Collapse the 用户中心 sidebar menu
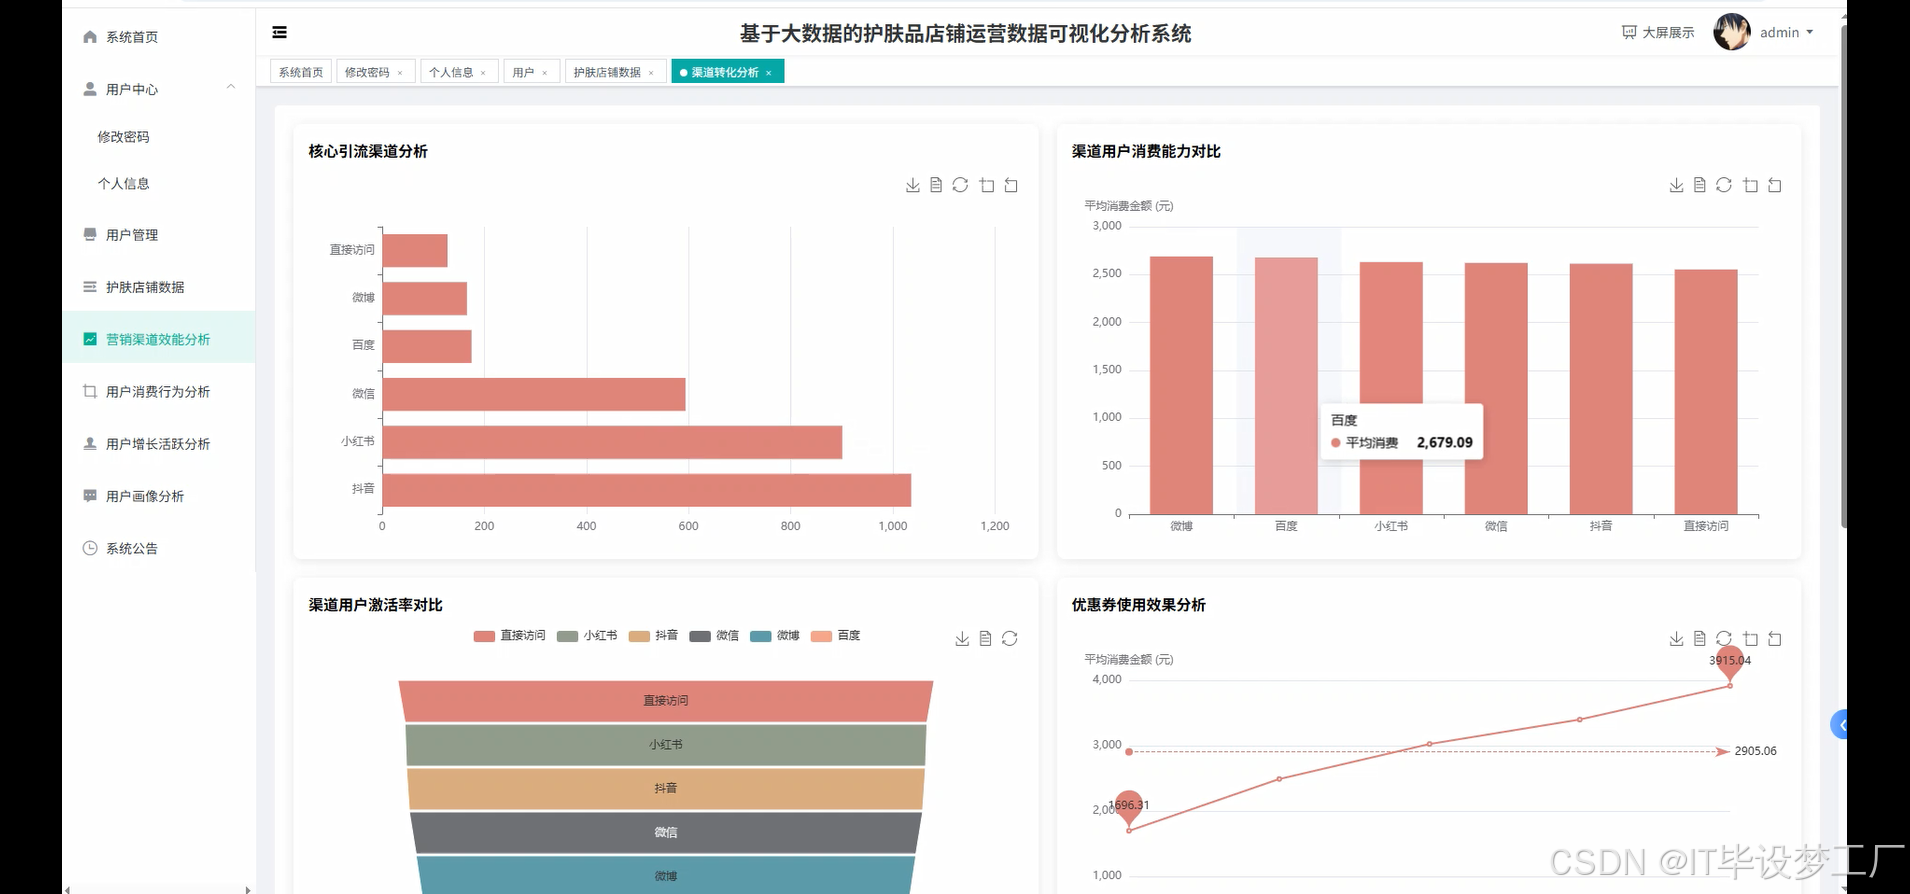Screen dimensions: 1910x894 pos(158,89)
